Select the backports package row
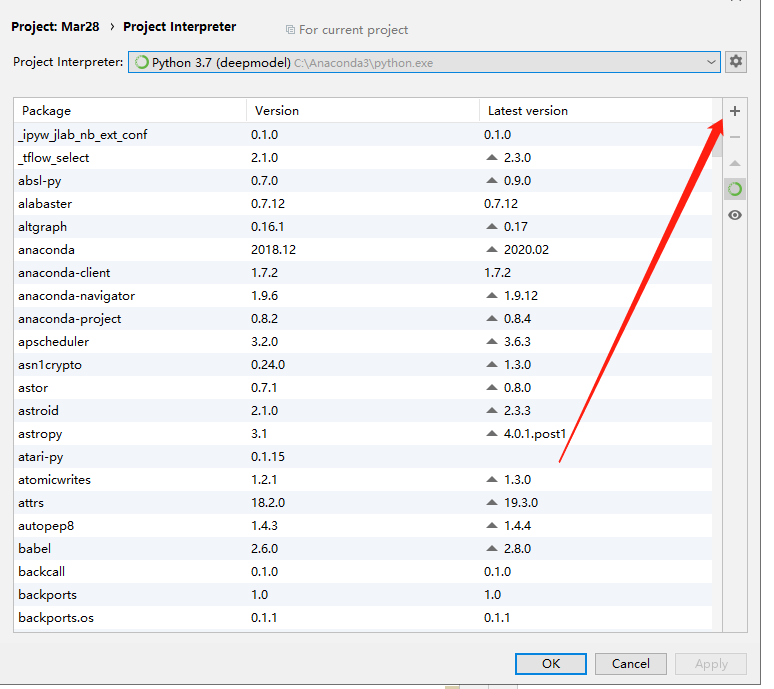Viewport: 774px width, 689px height. (363, 595)
